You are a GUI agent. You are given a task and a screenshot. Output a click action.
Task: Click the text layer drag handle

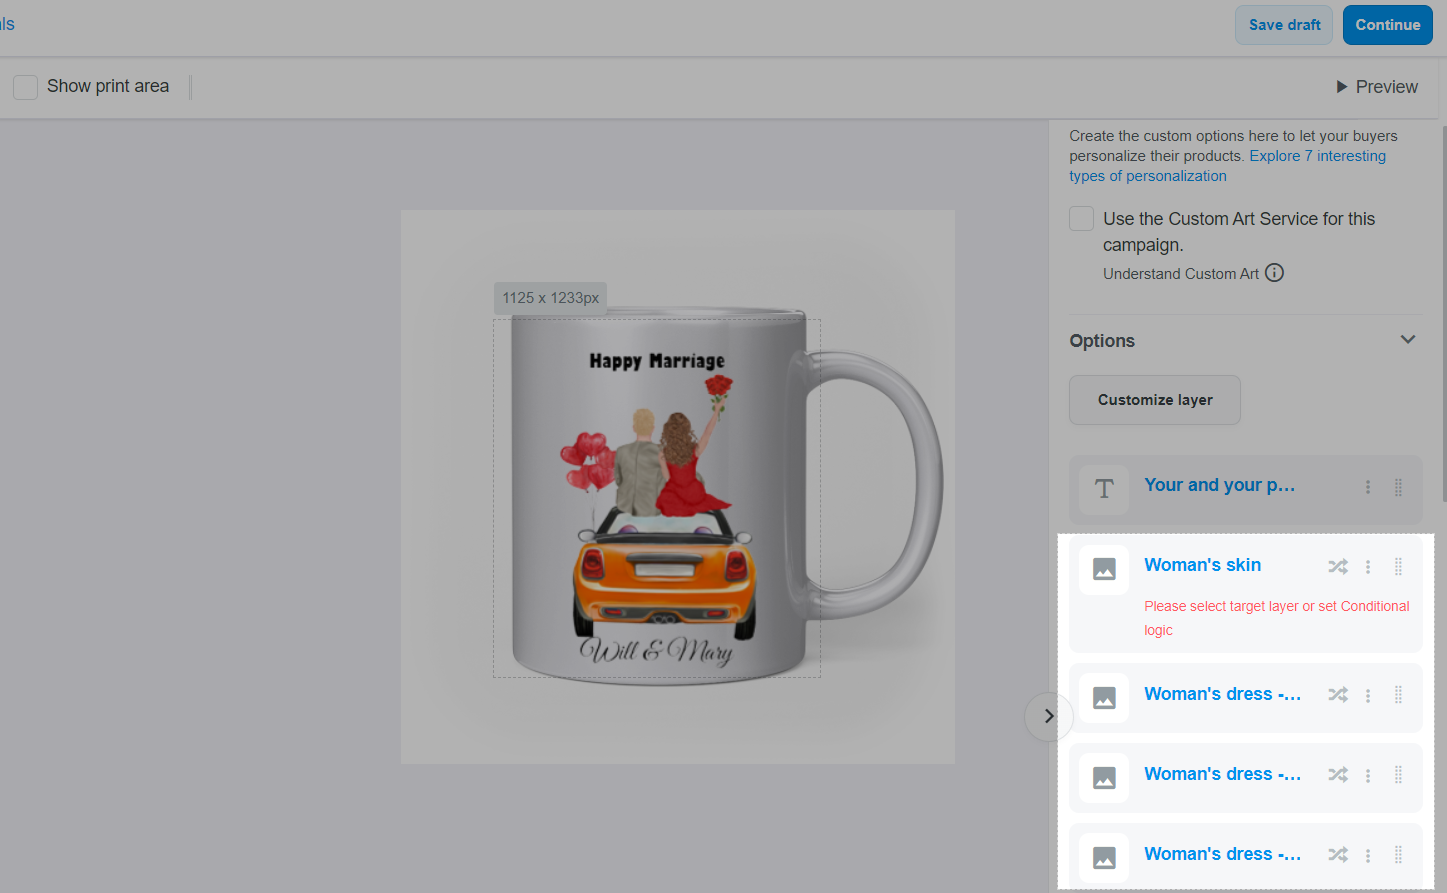click(1398, 487)
